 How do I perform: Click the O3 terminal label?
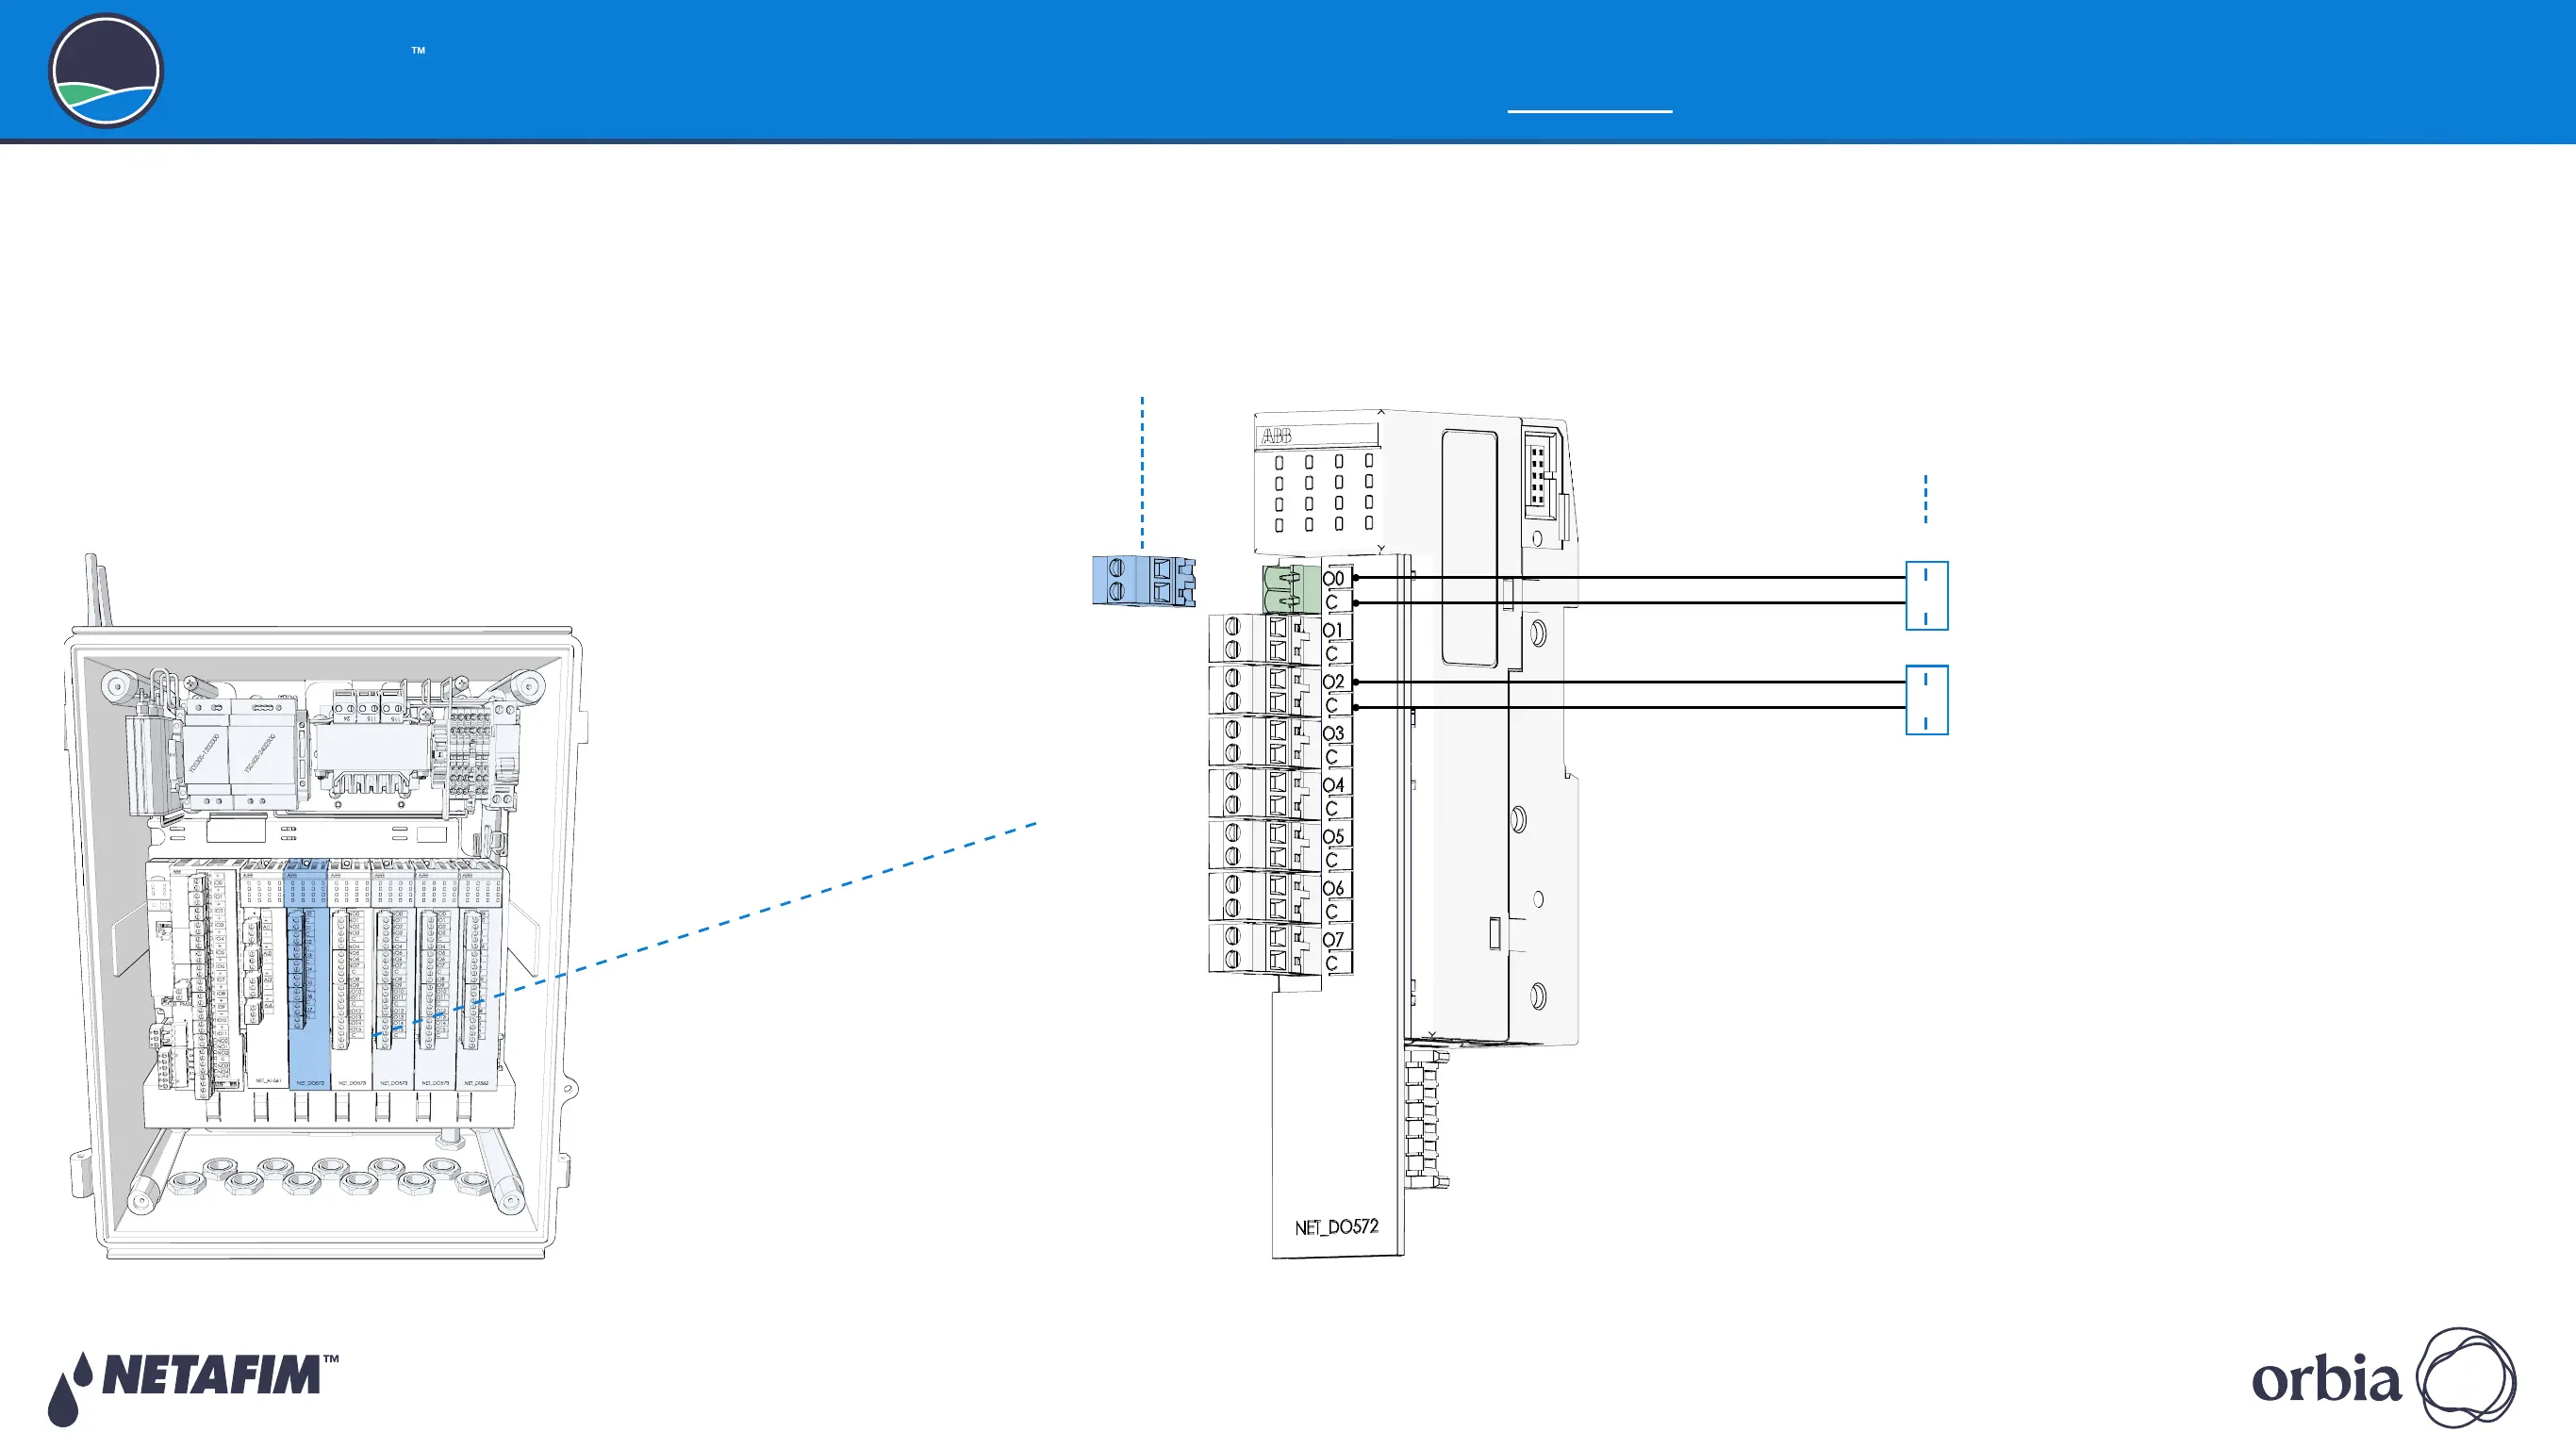[1334, 733]
